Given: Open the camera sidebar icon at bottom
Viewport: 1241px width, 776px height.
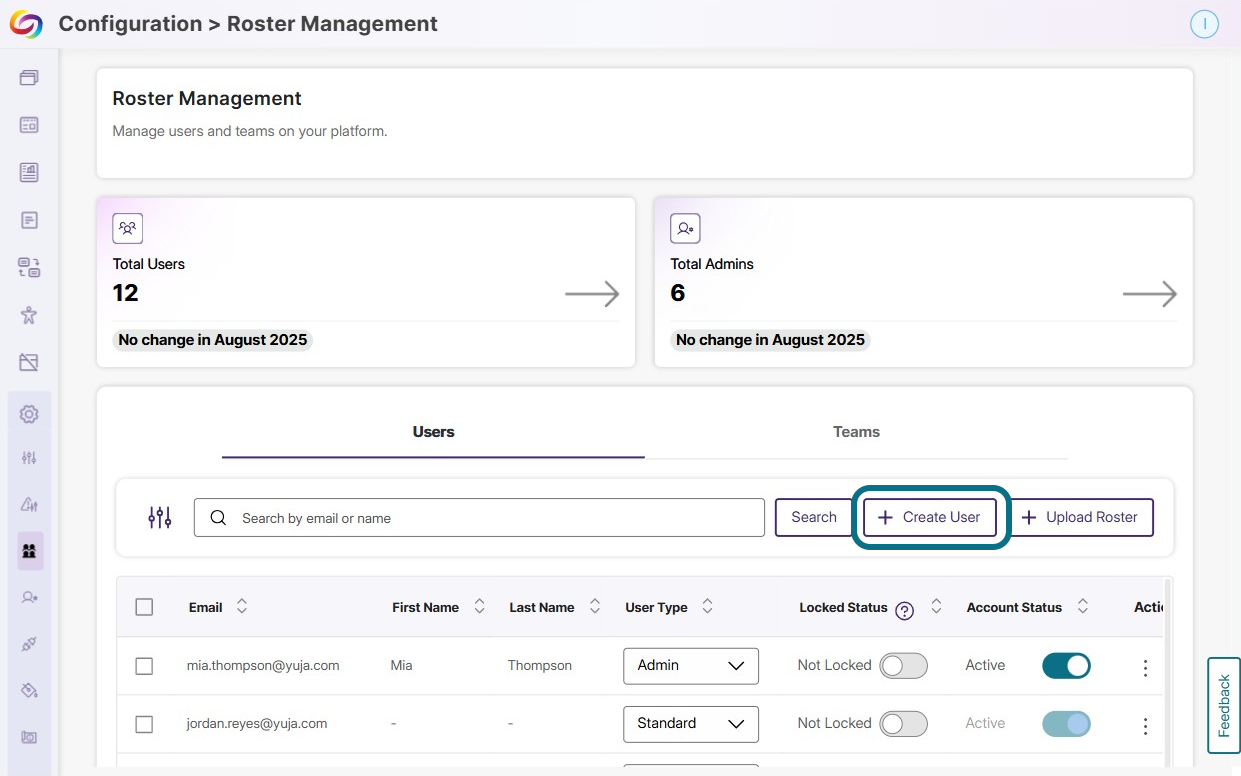Looking at the screenshot, I should pos(29,737).
